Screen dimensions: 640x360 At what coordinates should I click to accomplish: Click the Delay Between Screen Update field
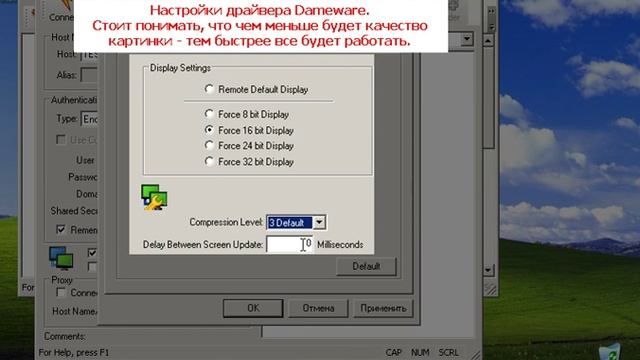coord(289,244)
